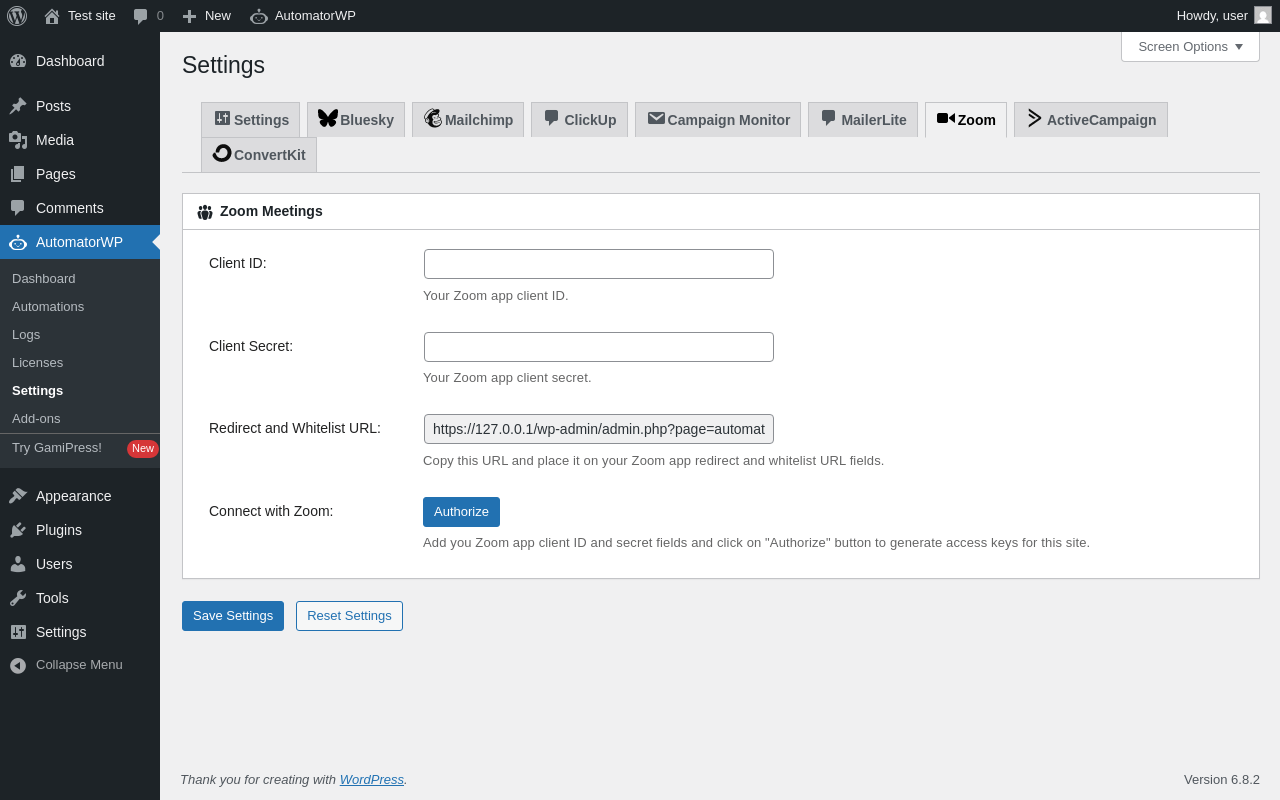The image size is (1280, 800).
Task: Focus the Client ID input field
Action: coord(599,264)
